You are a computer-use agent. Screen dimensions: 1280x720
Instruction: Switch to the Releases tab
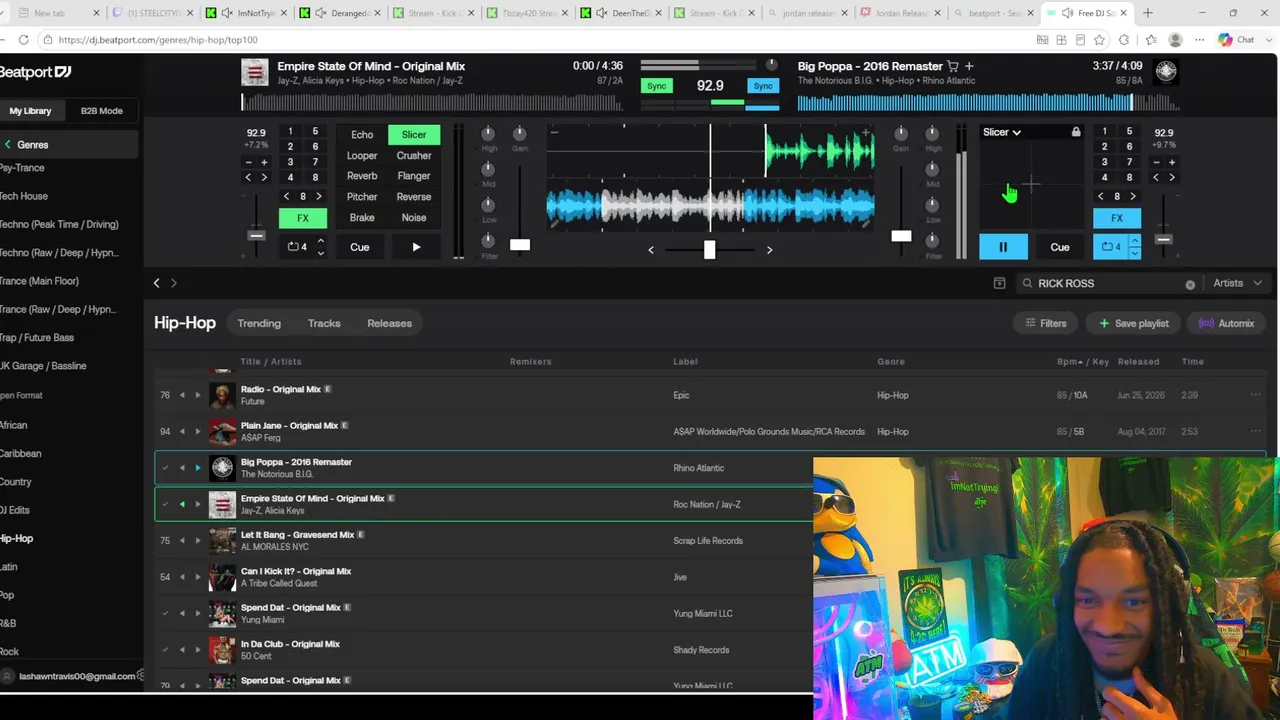(389, 323)
